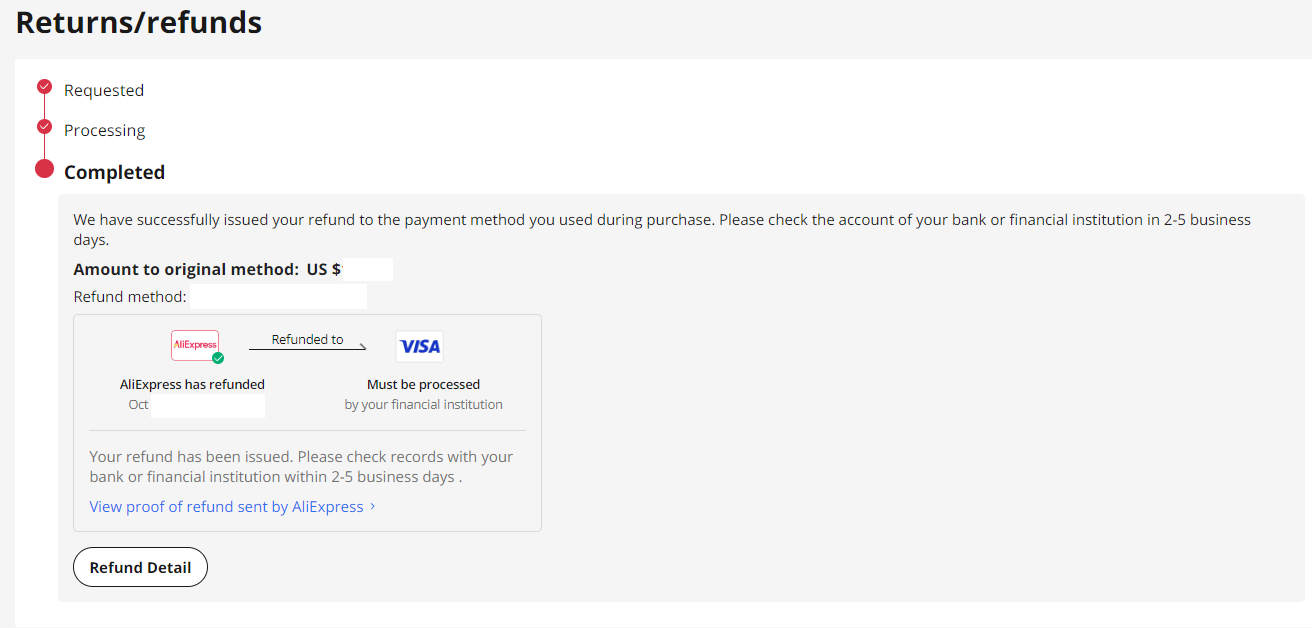1312x628 pixels.
Task: Open the Refund Detail button
Action: 140,567
